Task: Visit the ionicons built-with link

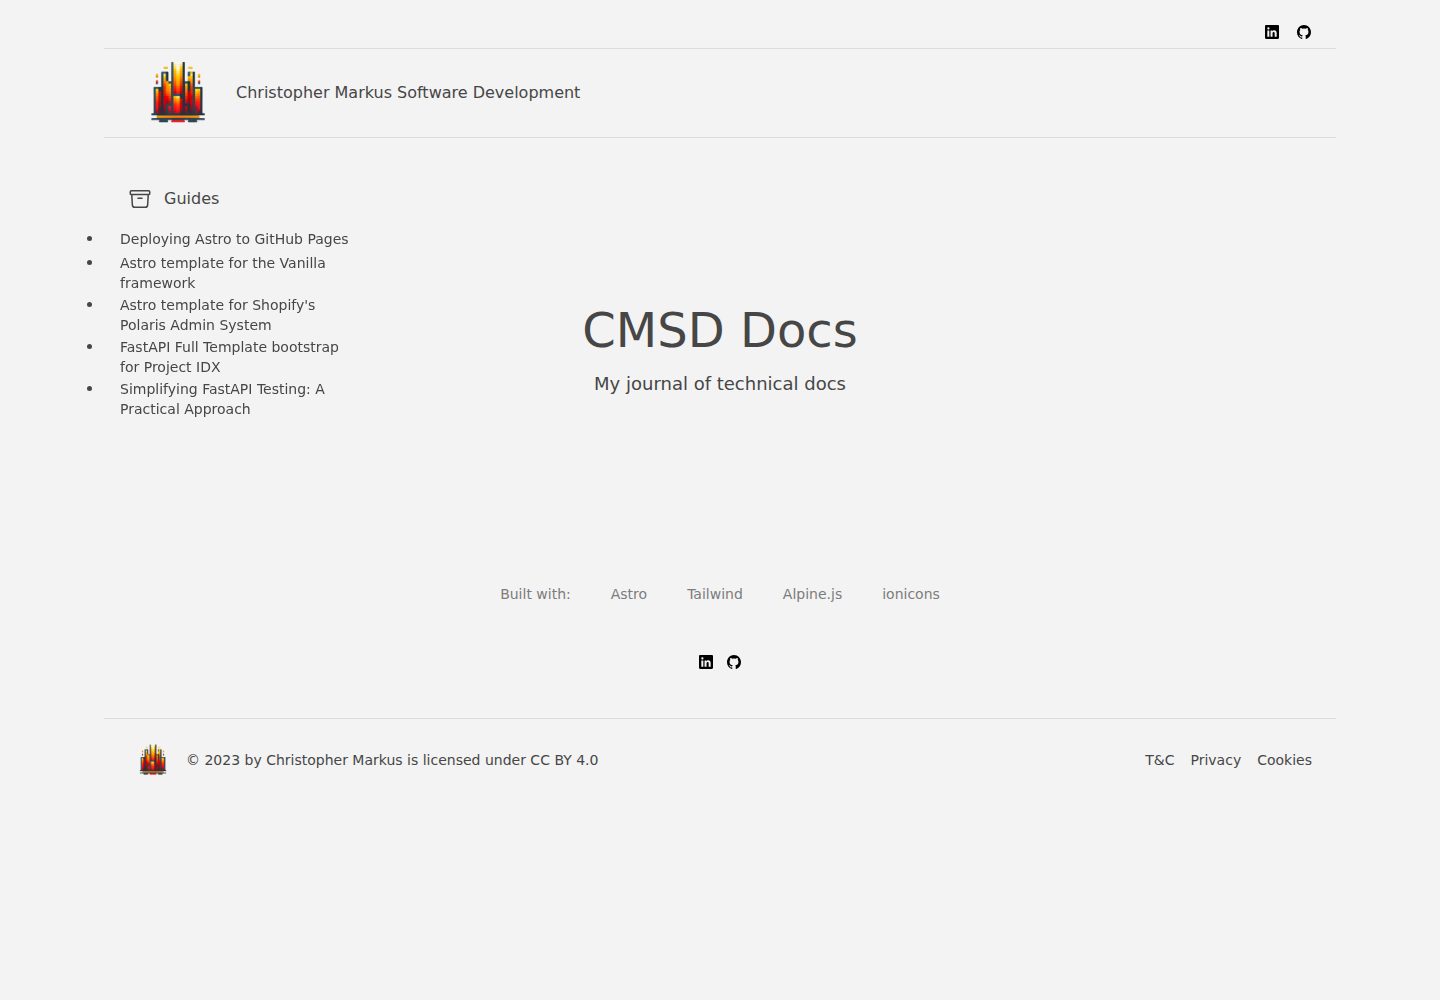Action: (911, 594)
